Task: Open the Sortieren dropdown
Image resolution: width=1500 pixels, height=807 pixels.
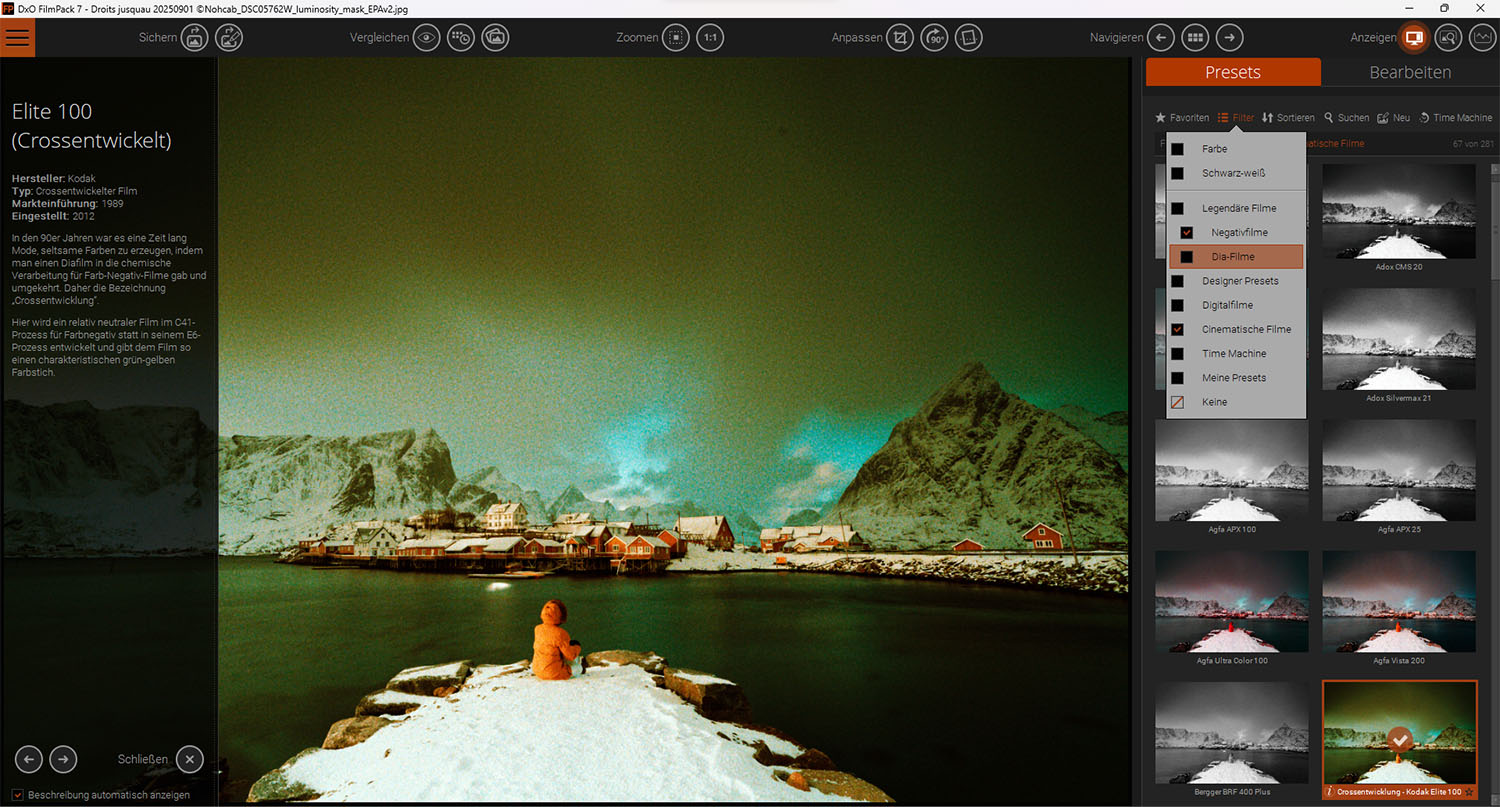Action: click(x=1288, y=118)
